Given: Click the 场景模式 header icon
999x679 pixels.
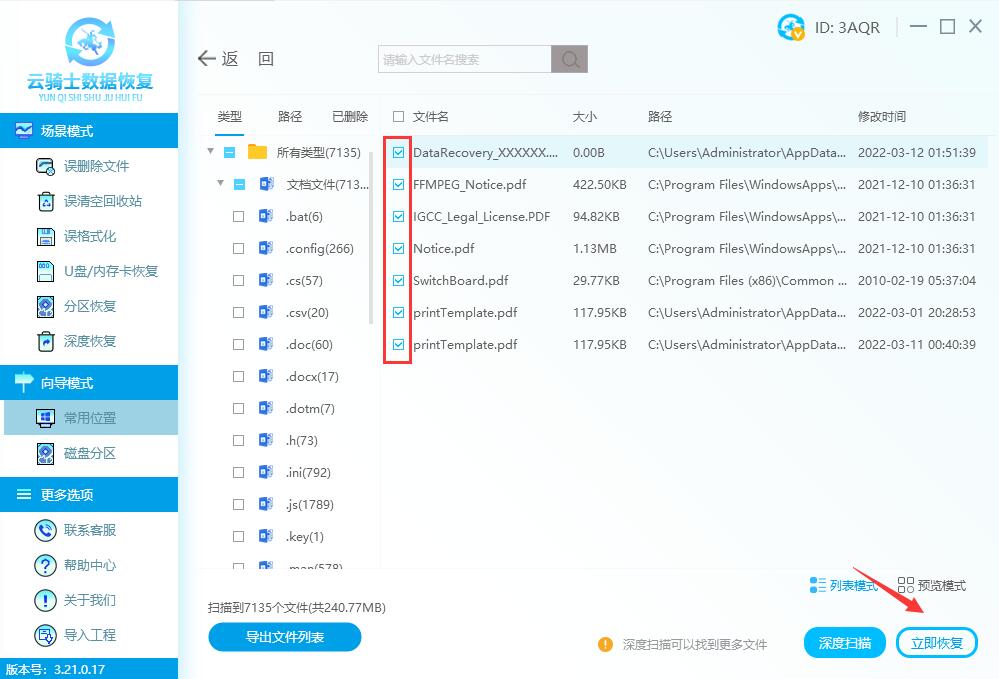Looking at the screenshot, I should tap(24, 131).
